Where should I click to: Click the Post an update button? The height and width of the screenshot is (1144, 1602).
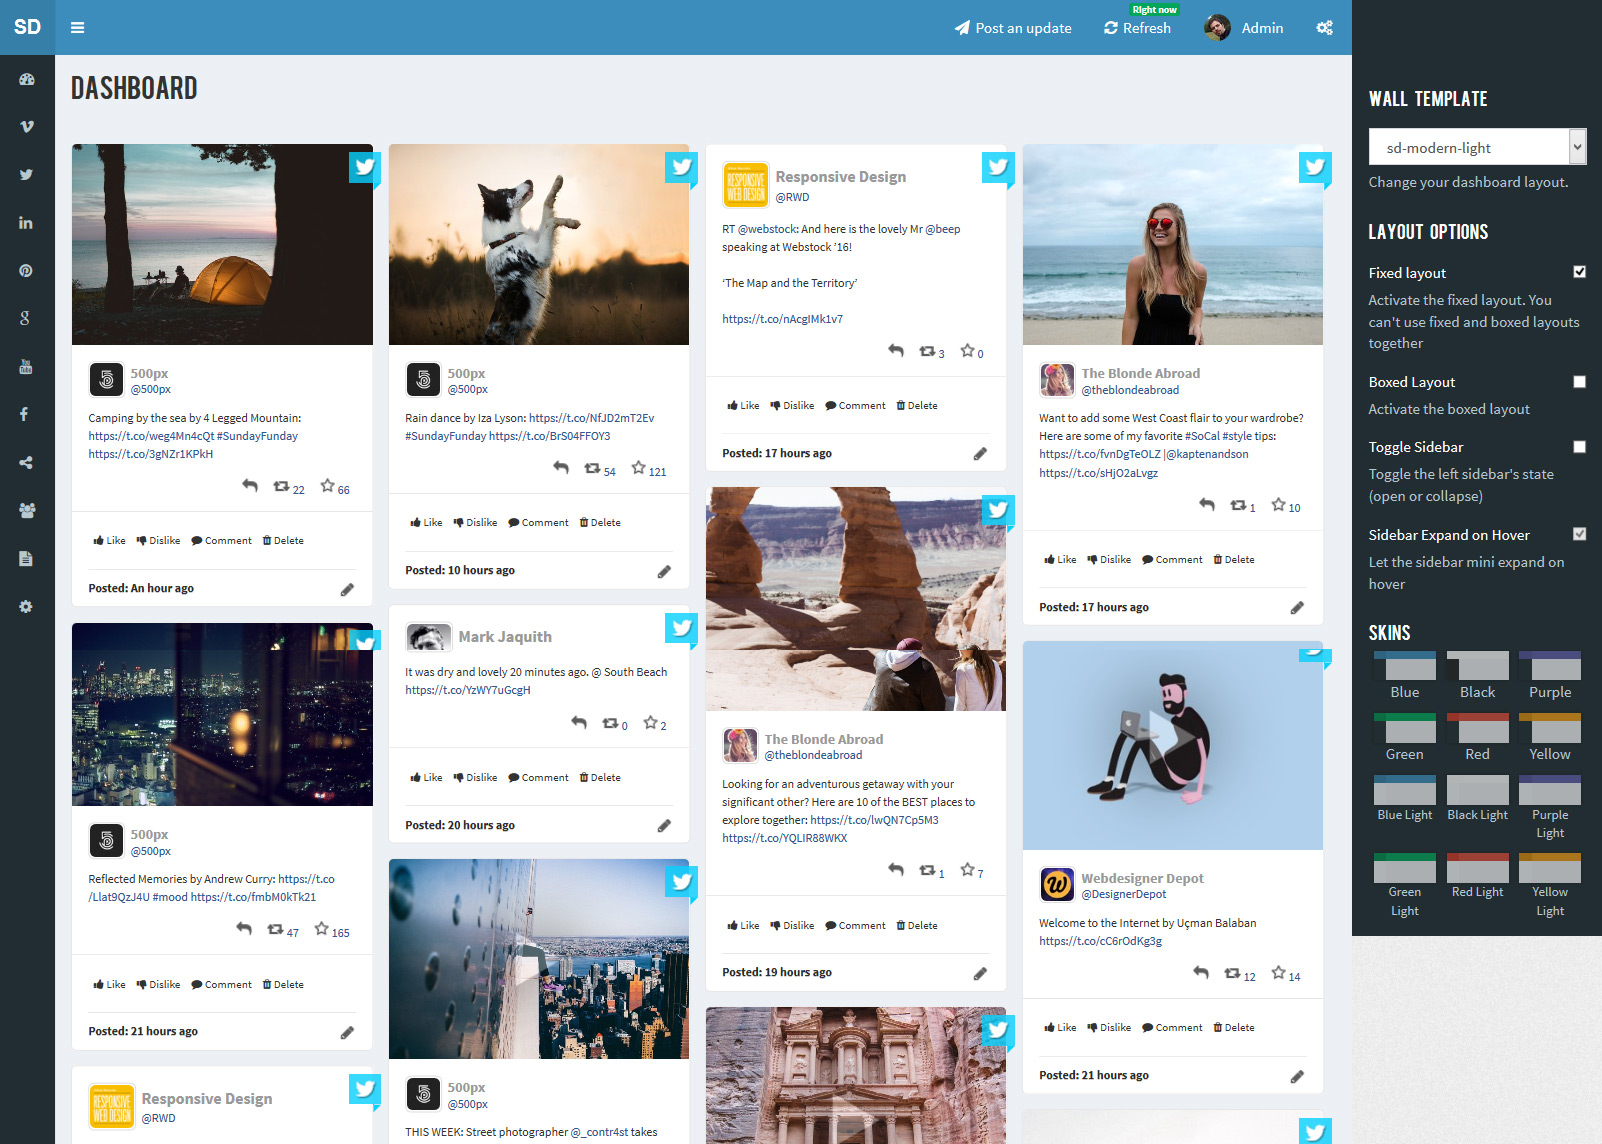[x=1013, y=28]
